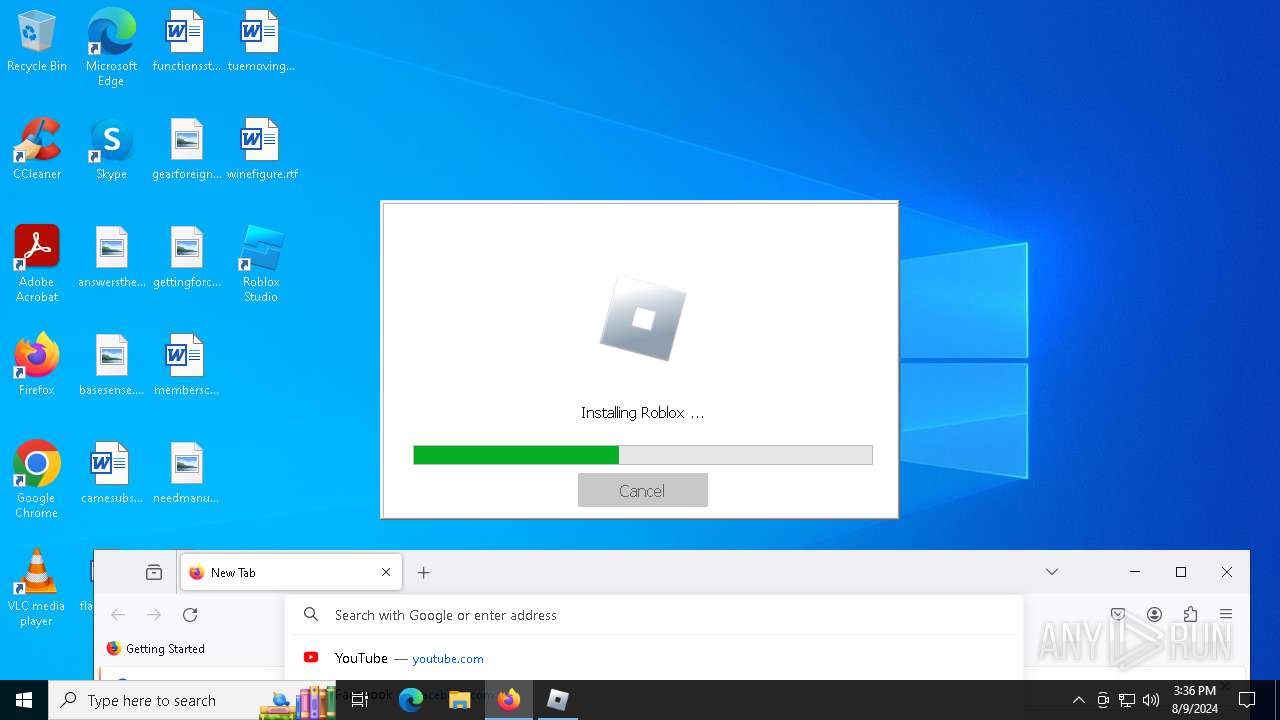Switch to Firefox on the taskbar
The image size is (1280, 720).
(x=509, y=700)
